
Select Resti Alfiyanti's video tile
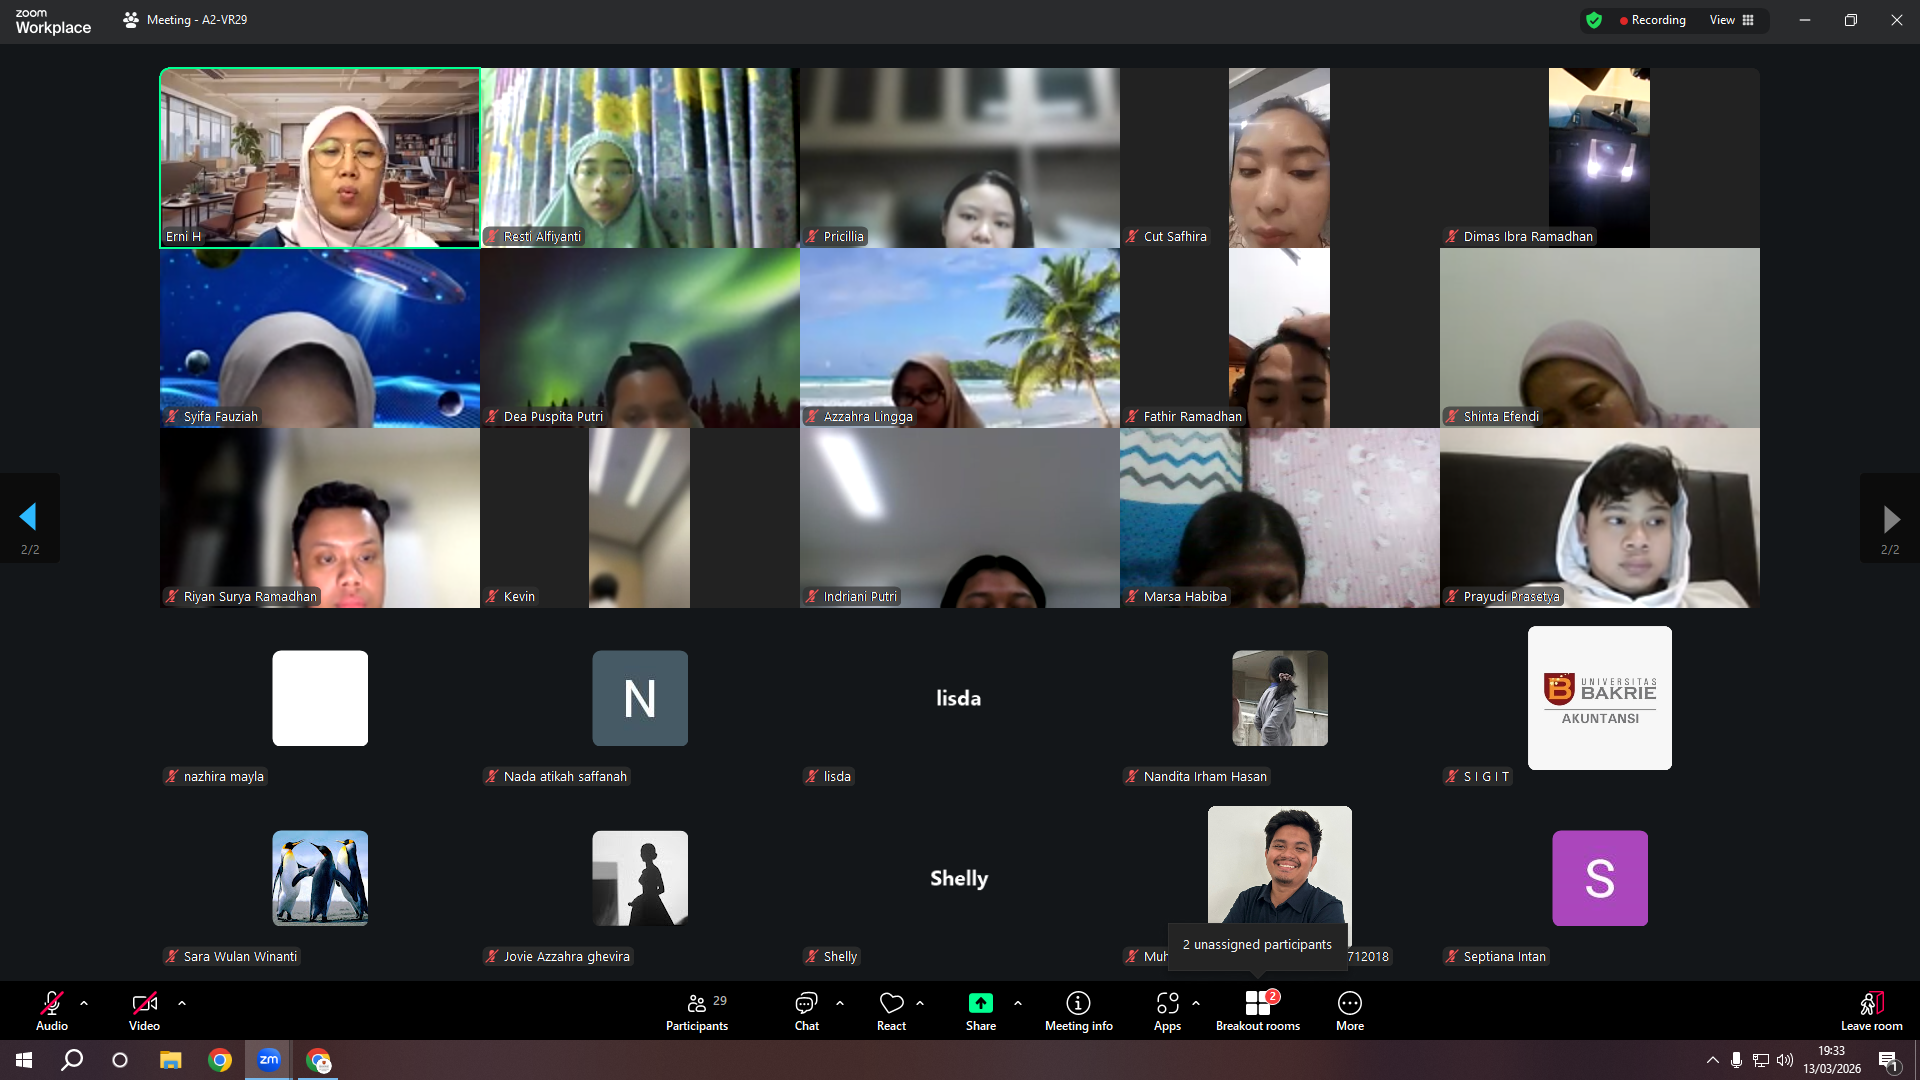point(640,158)
